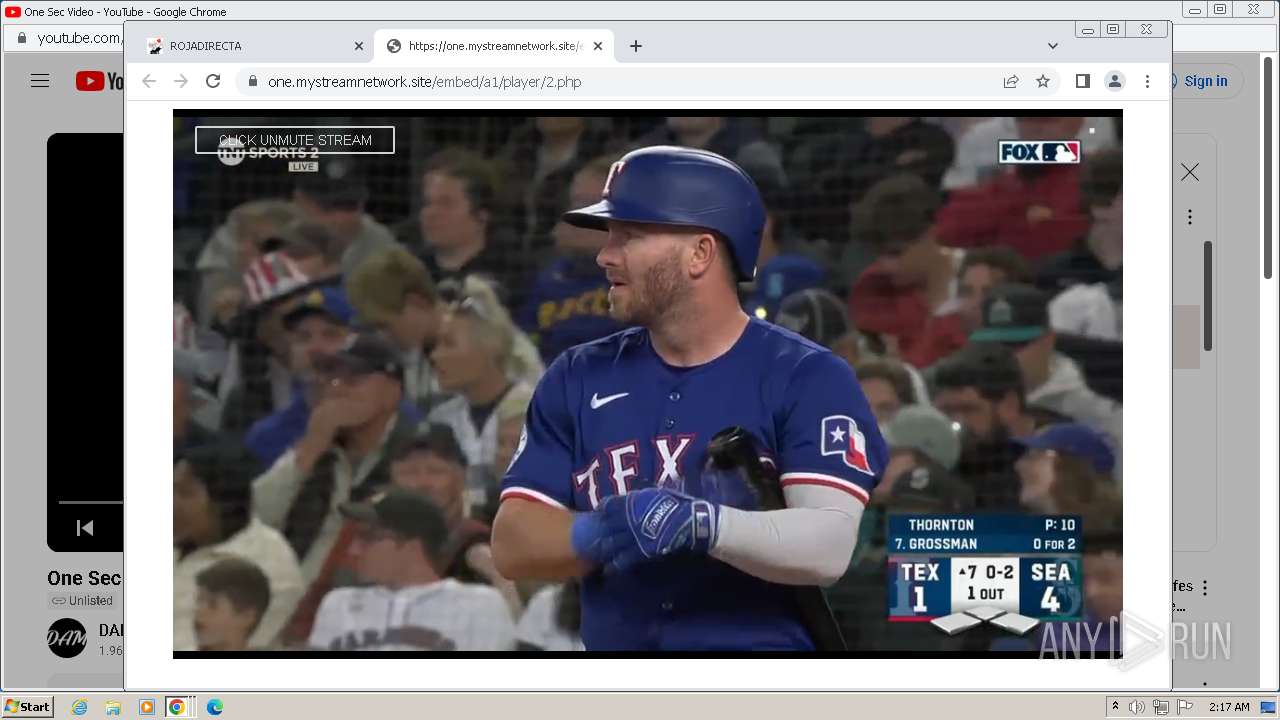This screenshot has height=720, width=1280.
Task: Open Chrome three-dot menu
Action: [1147, 81]
